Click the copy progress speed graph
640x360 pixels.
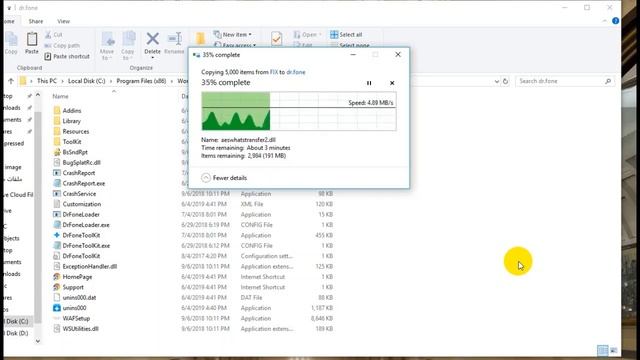[299, 111]
